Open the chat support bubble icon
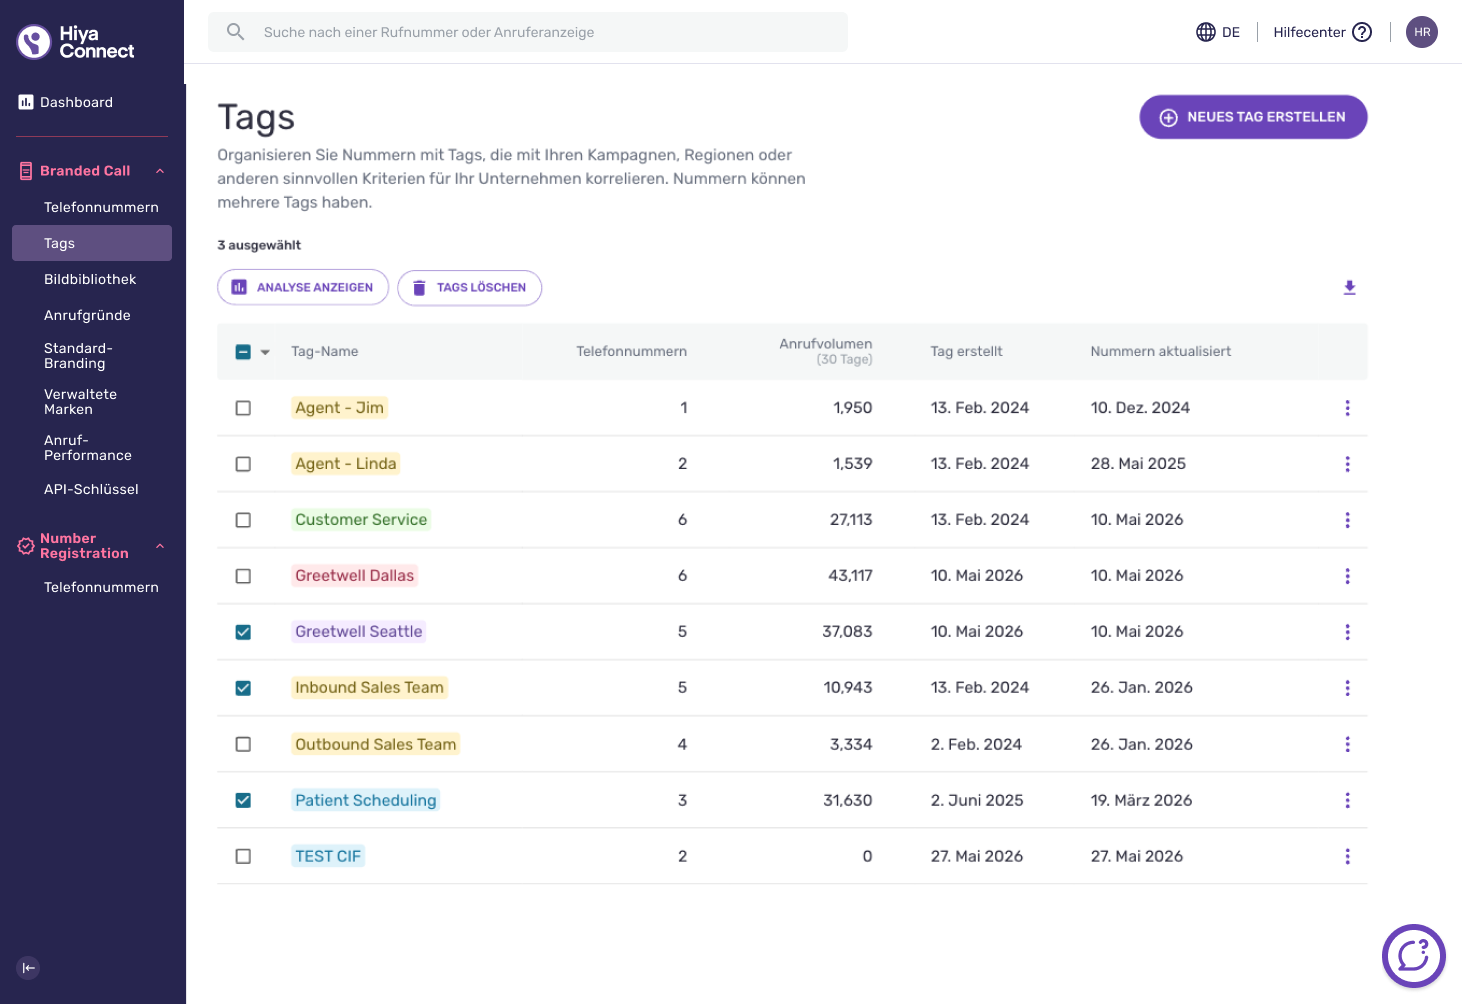Screen dimensions: 1462x1004 coord(1413,956)
